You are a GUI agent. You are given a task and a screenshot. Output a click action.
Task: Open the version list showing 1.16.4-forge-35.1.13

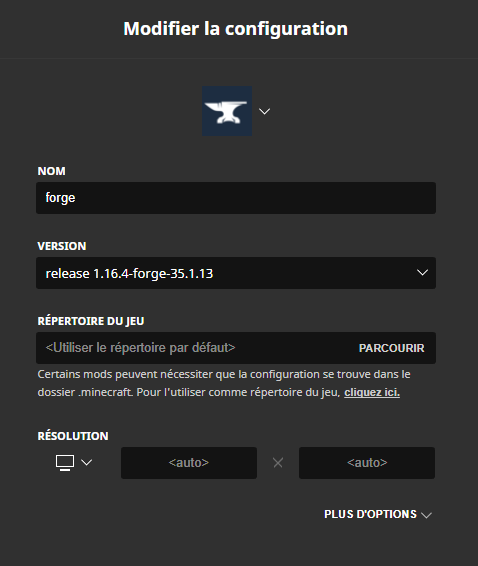(236, 273)
